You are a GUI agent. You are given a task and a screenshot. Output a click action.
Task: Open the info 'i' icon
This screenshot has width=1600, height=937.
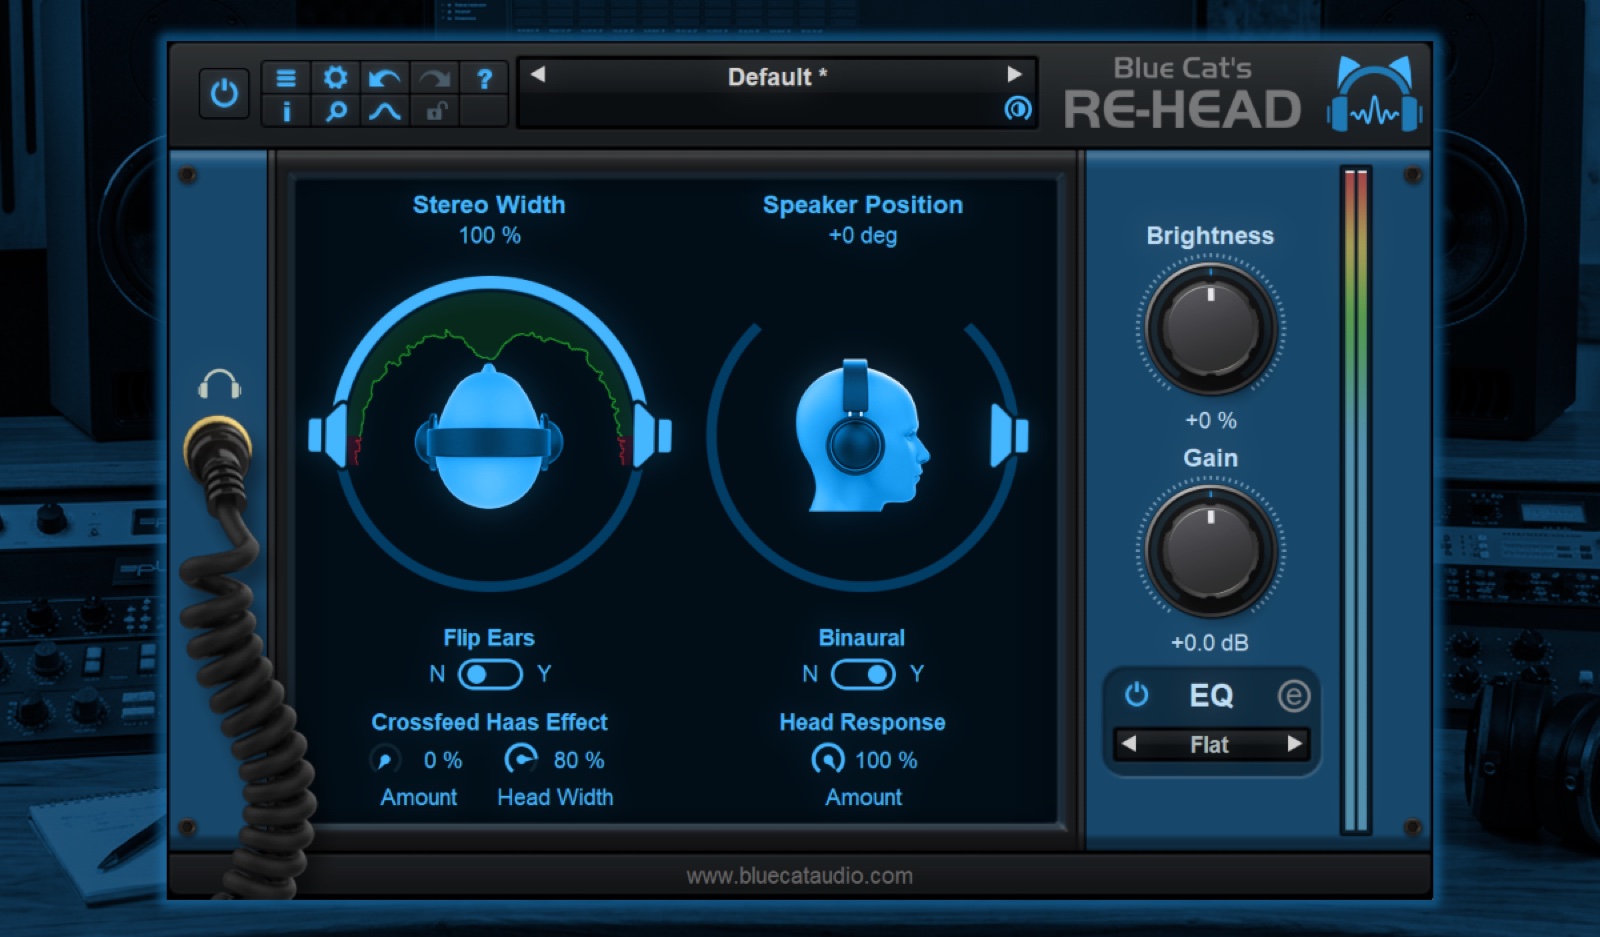click(x=286, y=111)
